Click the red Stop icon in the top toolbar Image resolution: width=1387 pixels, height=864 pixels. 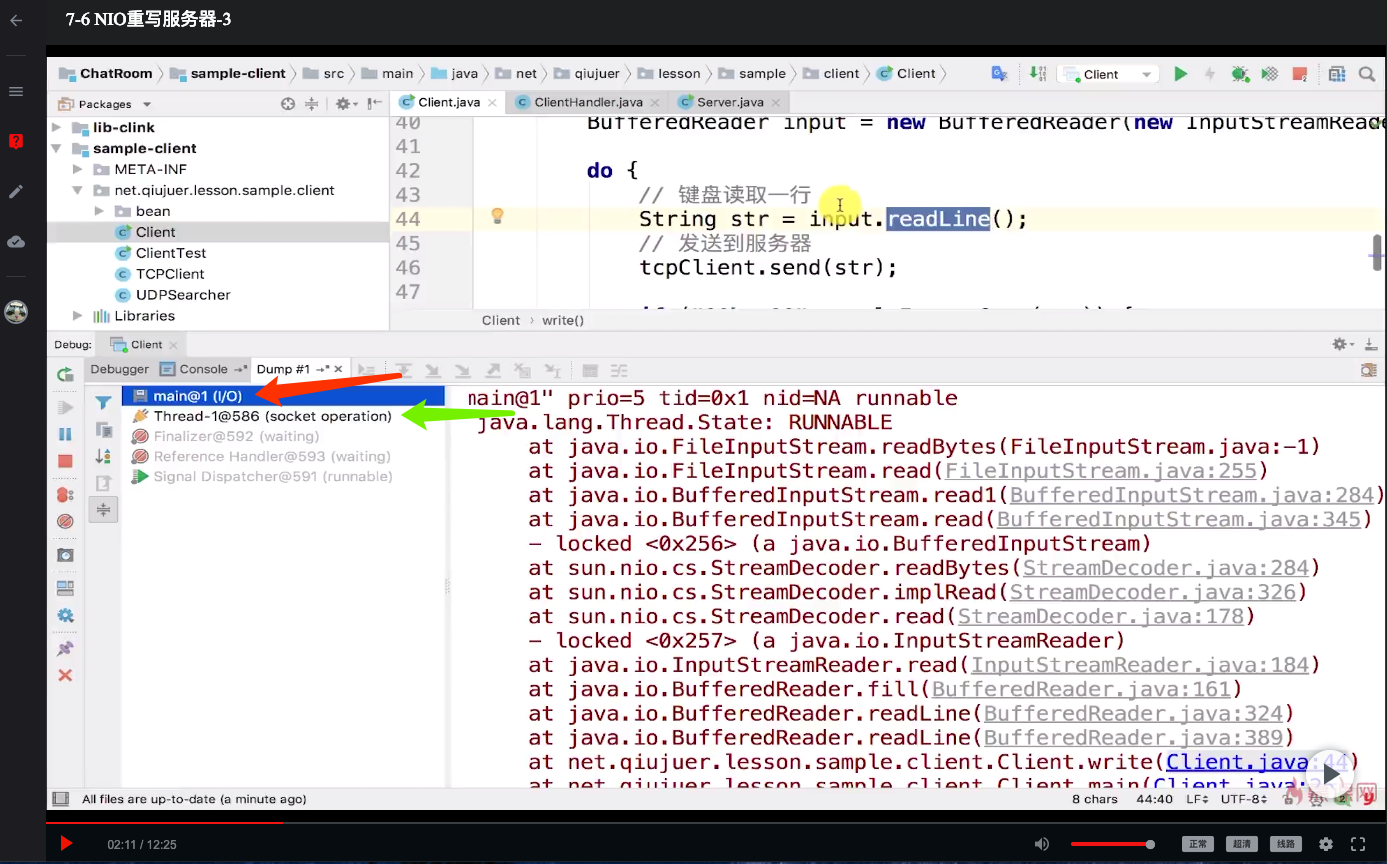pos(1299,74)
